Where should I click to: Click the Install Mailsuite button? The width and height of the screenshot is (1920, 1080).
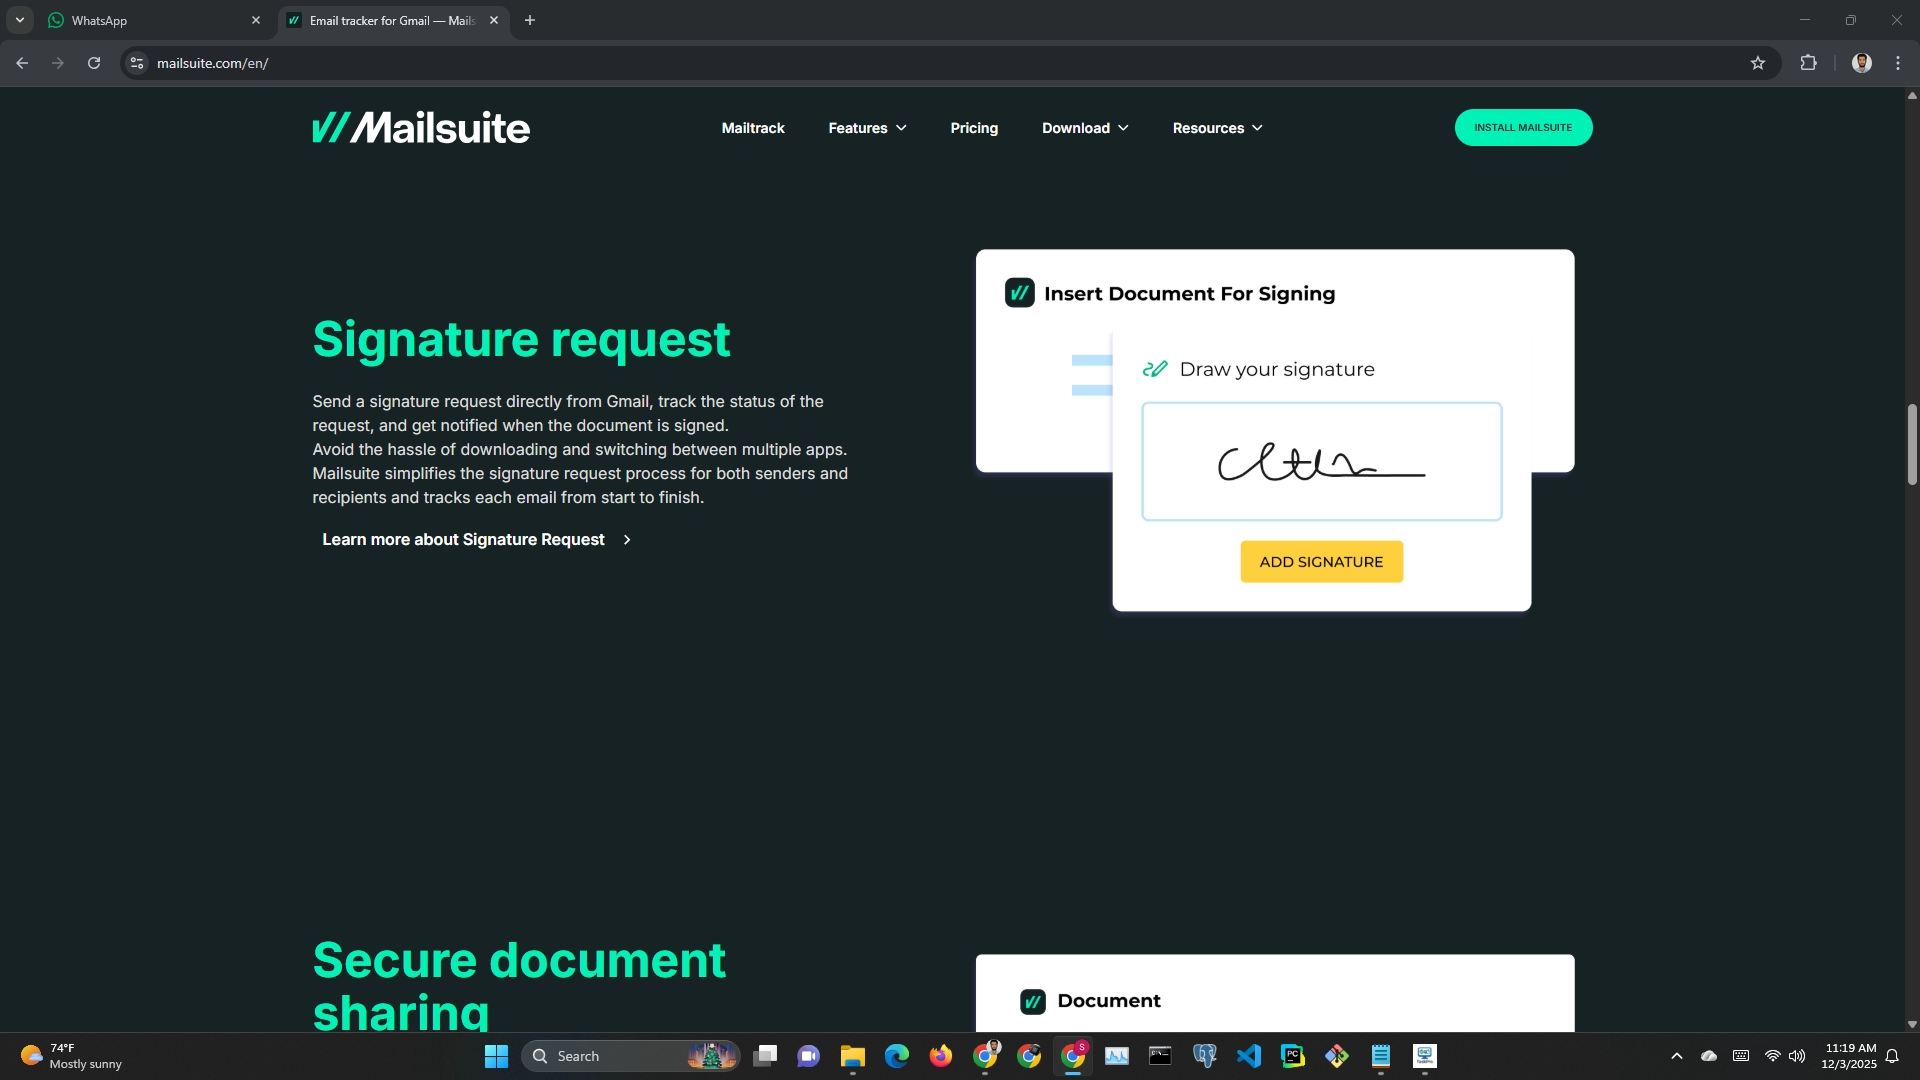pyautogui.click(x=1522, y=128)
